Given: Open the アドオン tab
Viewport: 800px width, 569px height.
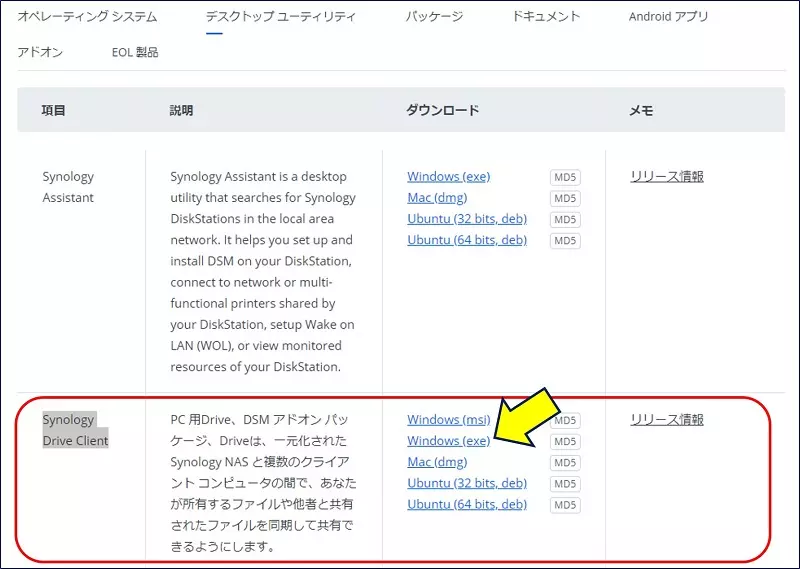Looking at the screenshot, I should coord(40,52).
